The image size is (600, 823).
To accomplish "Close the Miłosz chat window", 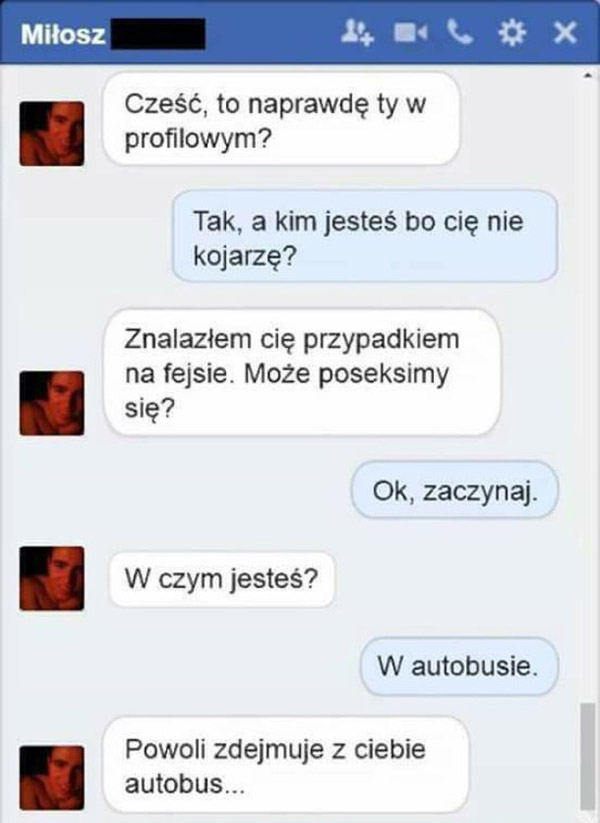I will [565, 33].
